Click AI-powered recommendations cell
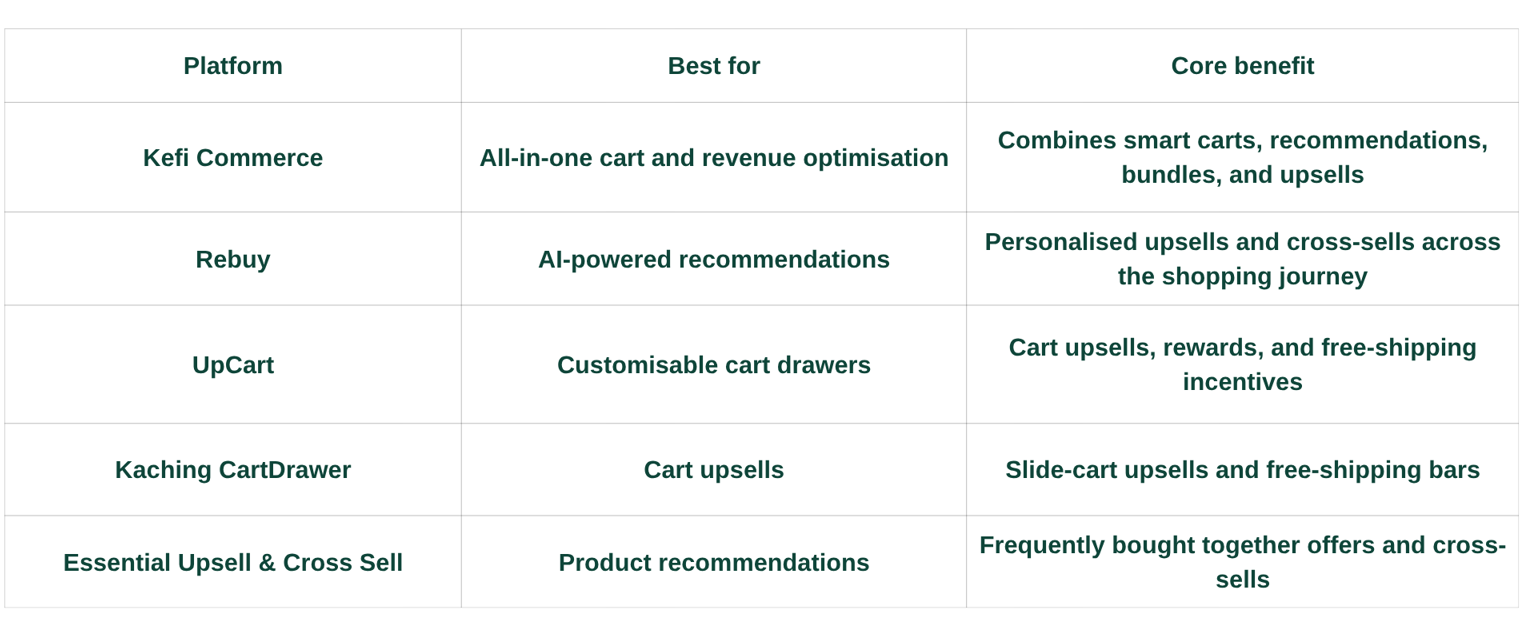This screenshot has height=625, width=1521. click(714, 259)
